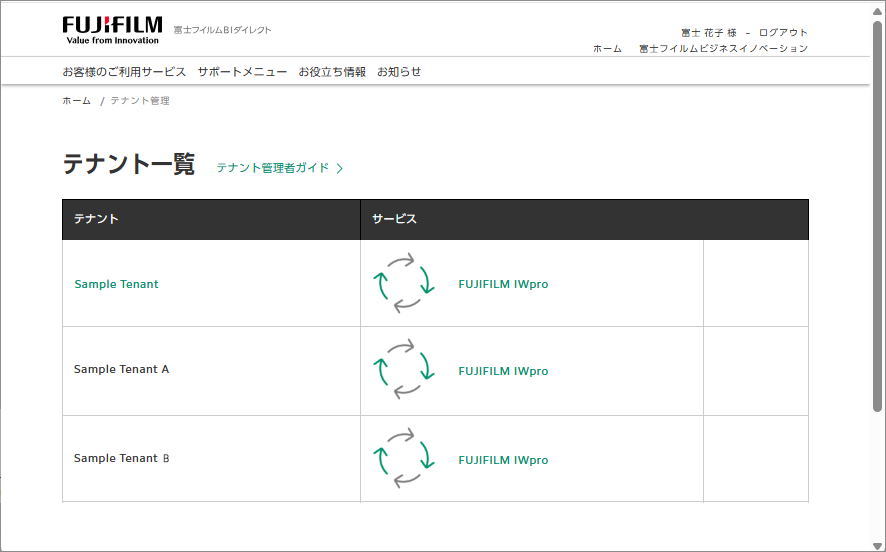Click ホーム in the breadcrumb
Image resolution: width=886 pixels, height=552 pixels.
tap(76, 101)
